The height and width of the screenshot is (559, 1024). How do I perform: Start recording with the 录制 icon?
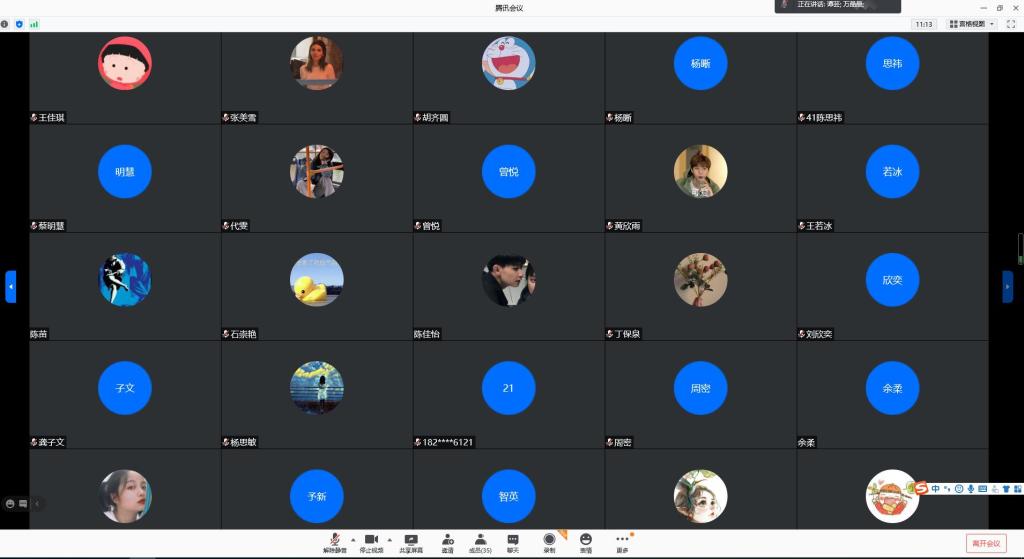point(549,540)
